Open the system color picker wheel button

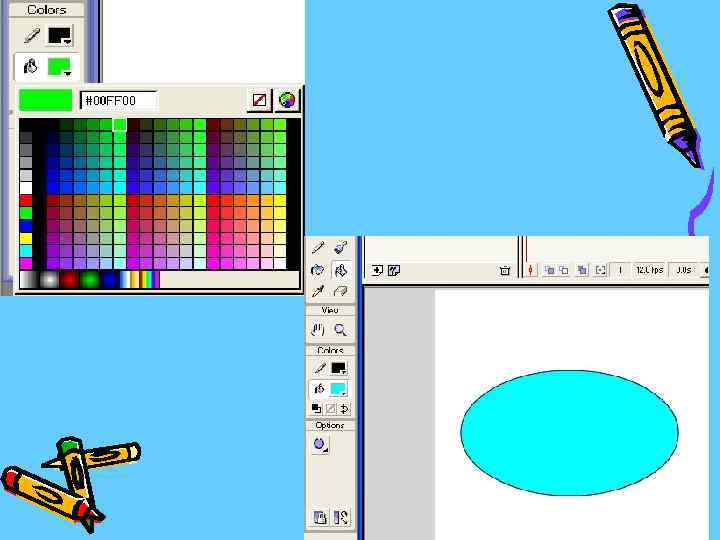coord(287,100)
